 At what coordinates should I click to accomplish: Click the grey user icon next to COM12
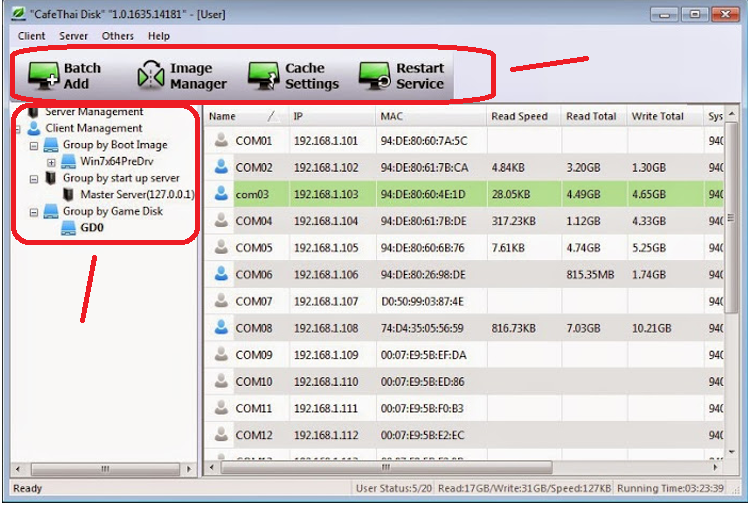pyautogui.click(x=221, y=434)
